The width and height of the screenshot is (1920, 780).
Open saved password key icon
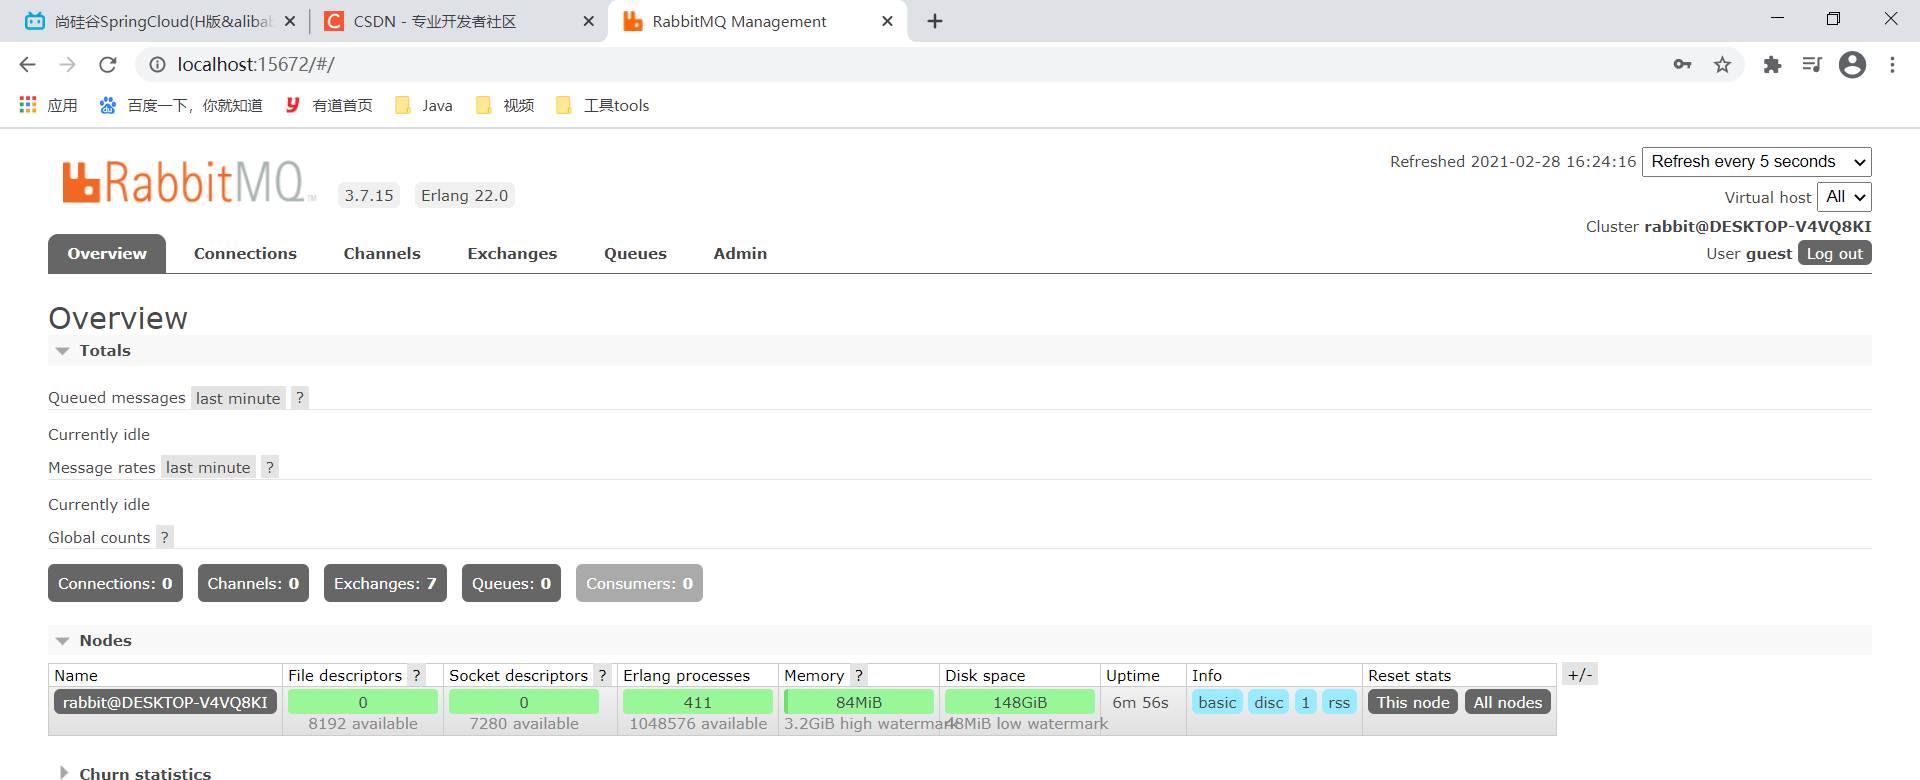click(1682, 65)
